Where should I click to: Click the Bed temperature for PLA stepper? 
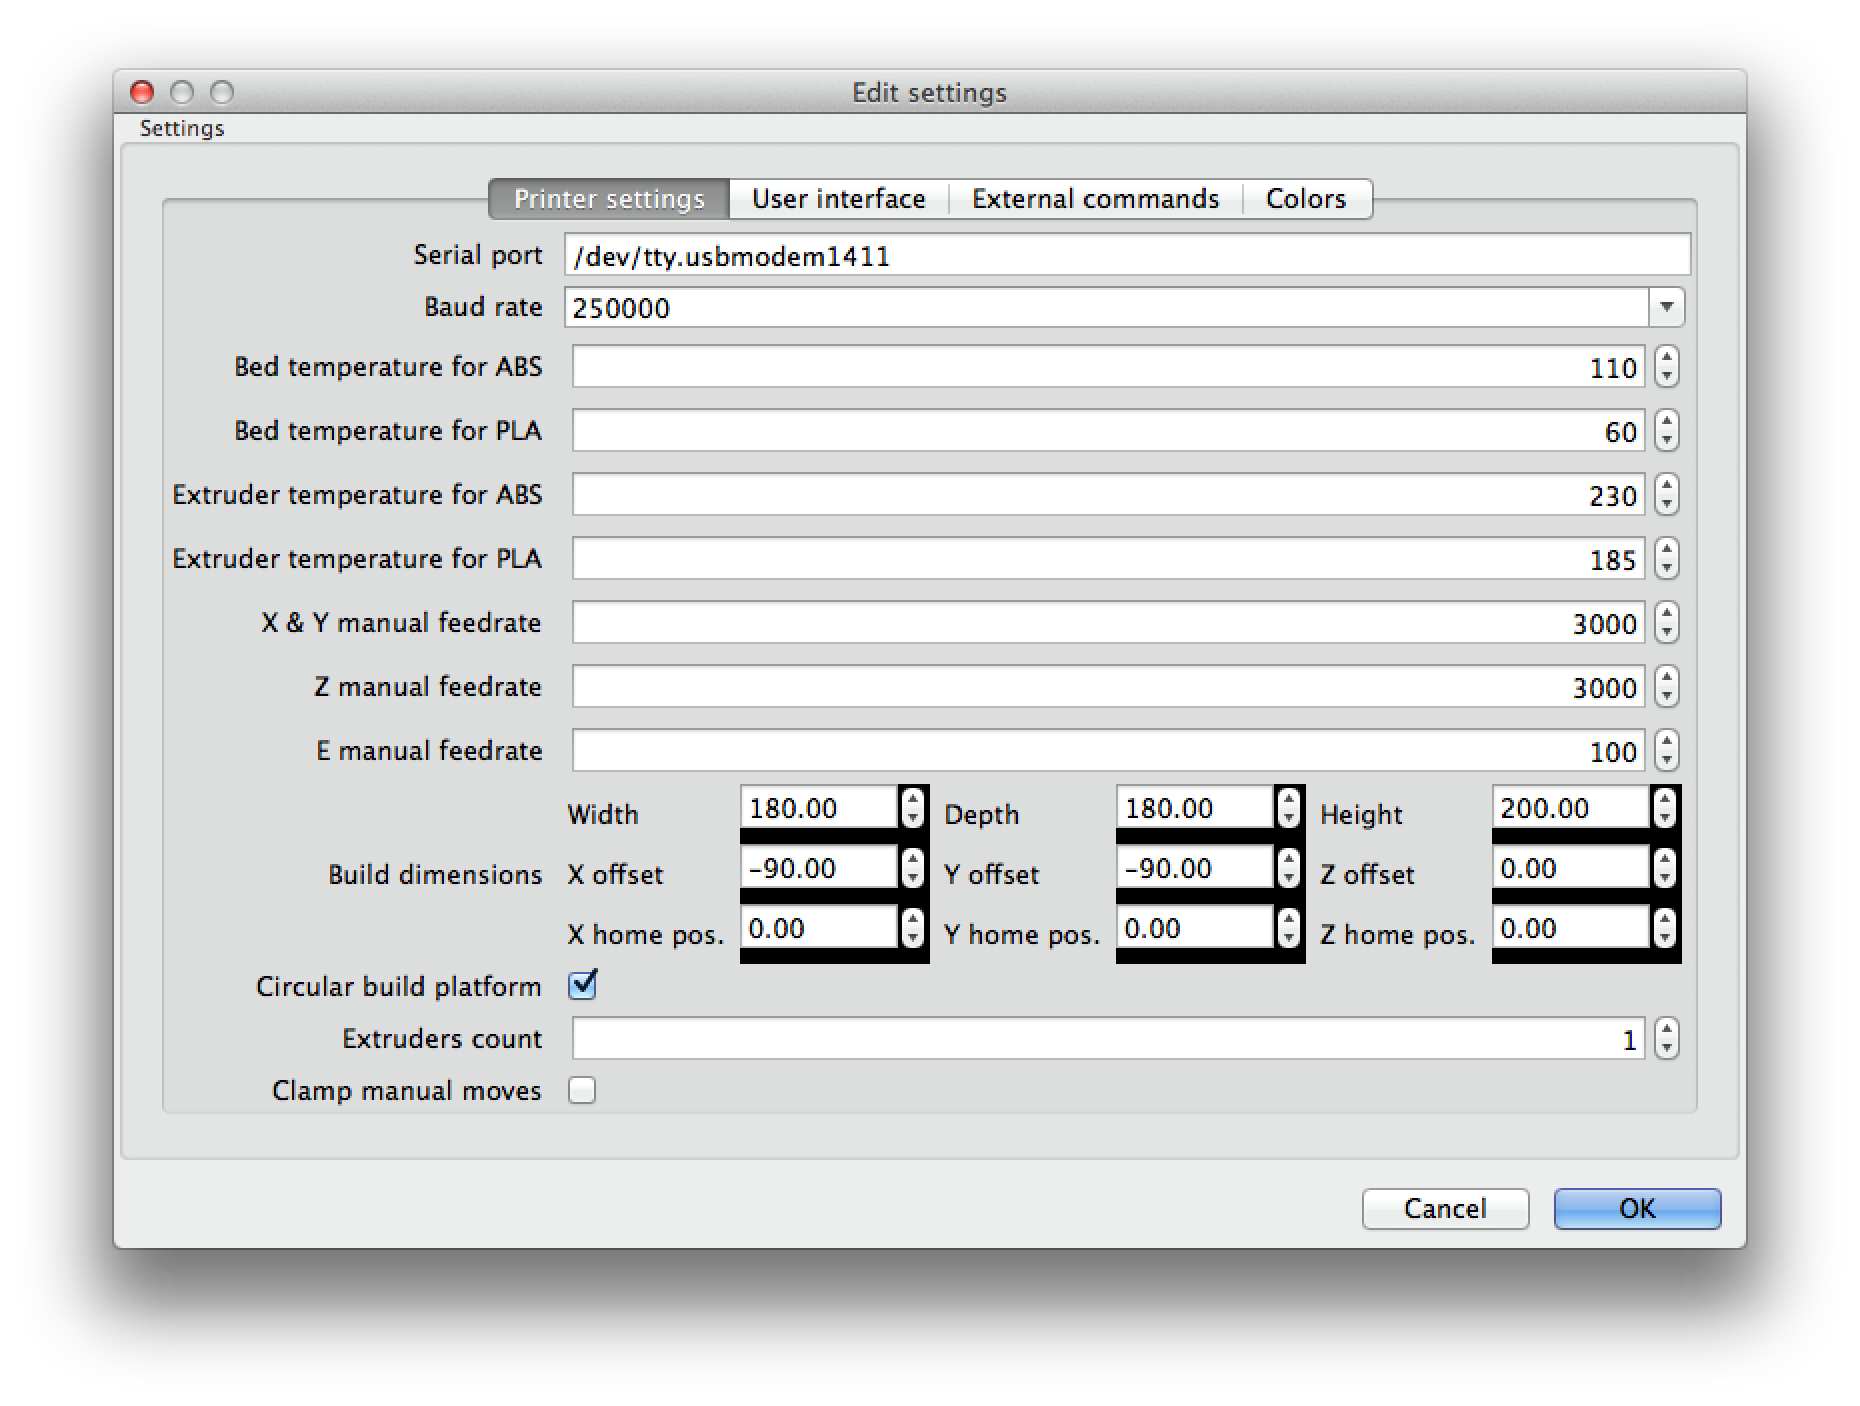point(1666,431)
